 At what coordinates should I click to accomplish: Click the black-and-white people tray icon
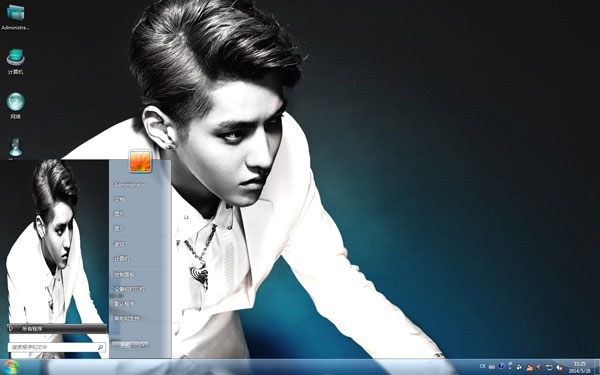pyautogui.click(x=519, y=367)
